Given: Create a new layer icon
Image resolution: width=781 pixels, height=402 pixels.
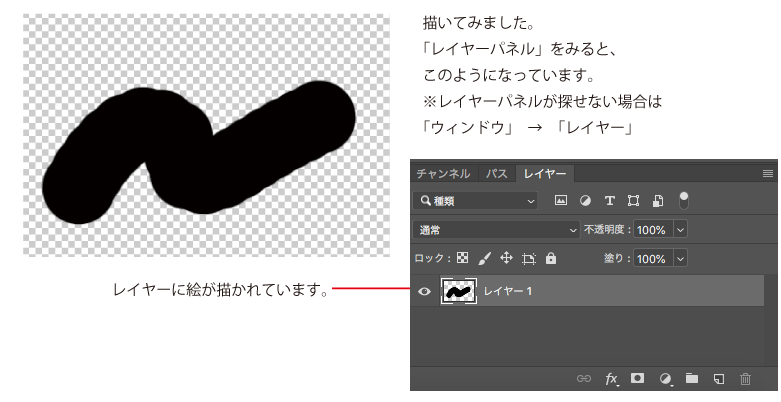Looking at the screenshot, I should [719, 379].
